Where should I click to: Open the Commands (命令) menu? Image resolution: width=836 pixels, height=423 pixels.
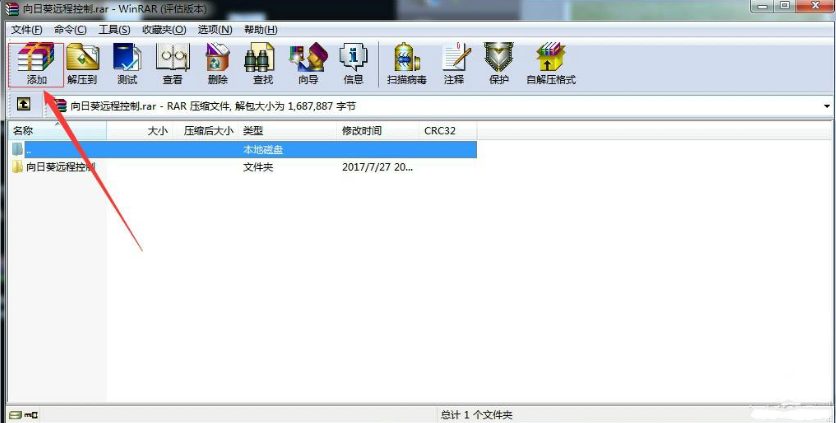click(x=70, y=30)
